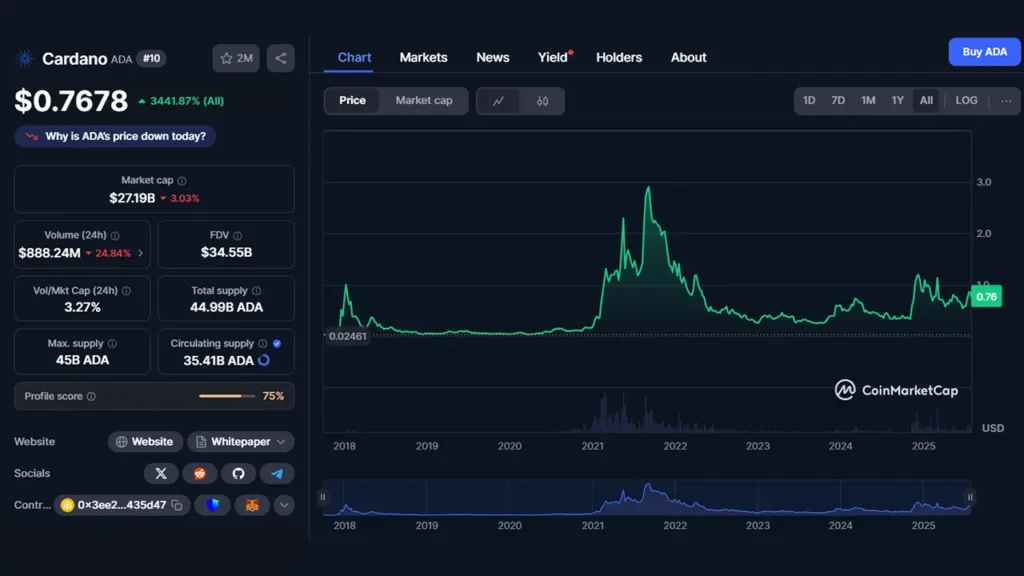Add Cardano to watchlist with star button
Screen dimensions: 1024x576
point(236,58)
